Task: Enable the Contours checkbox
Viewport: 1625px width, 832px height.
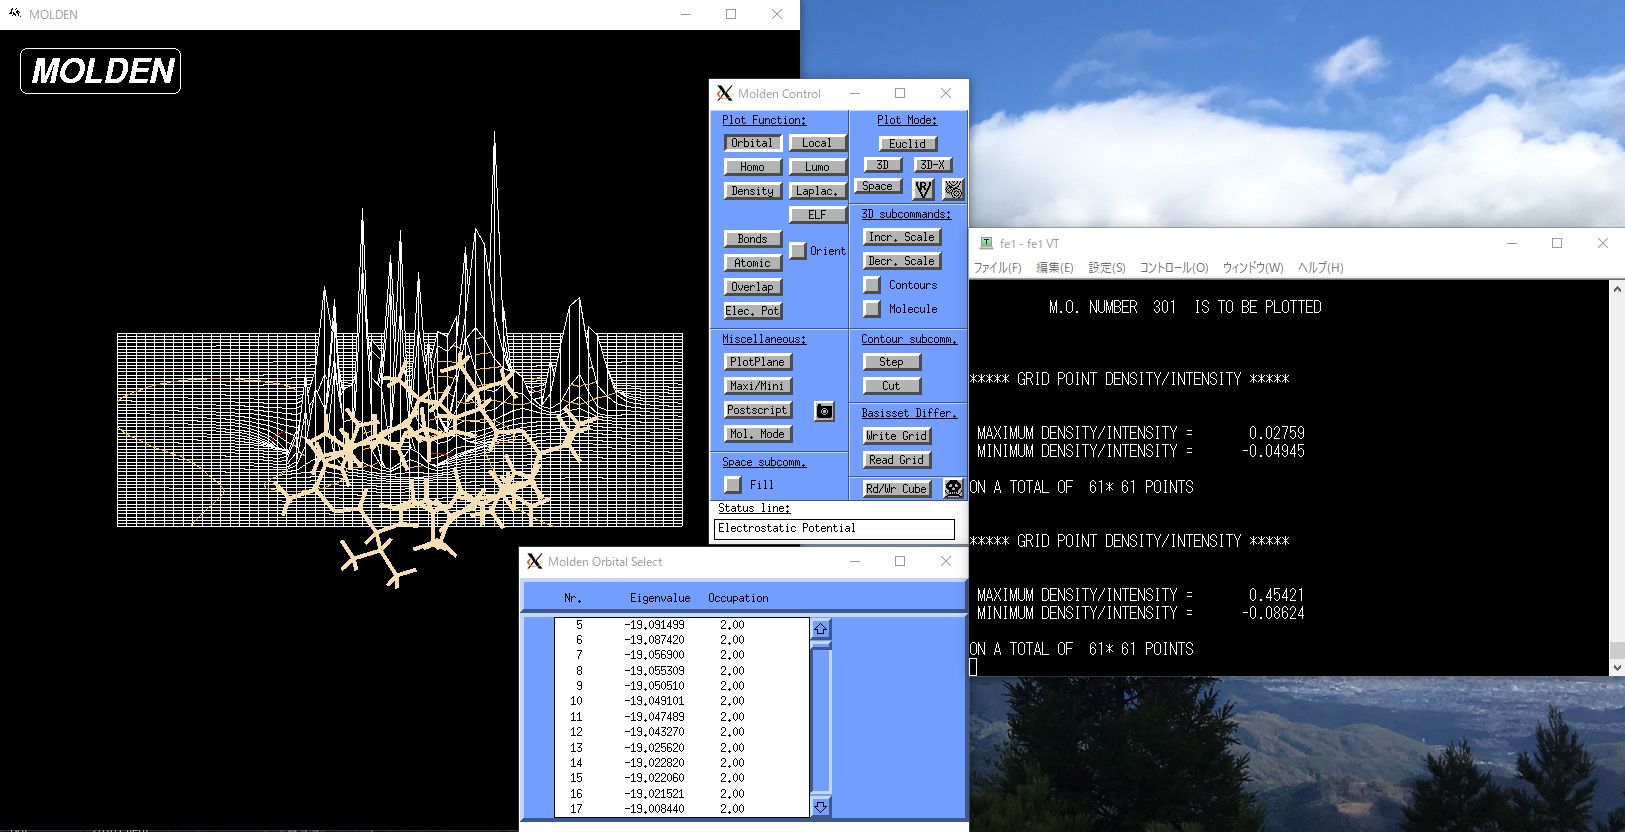Action: pos(872,285)
